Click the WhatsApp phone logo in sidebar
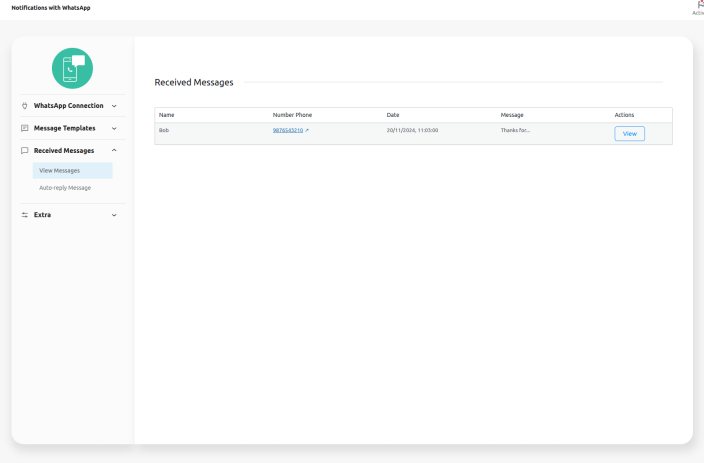 click(72, 68)
